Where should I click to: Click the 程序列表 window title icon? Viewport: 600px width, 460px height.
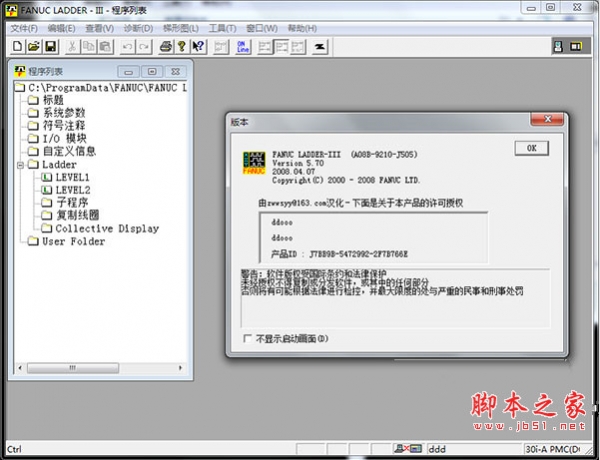(20, 71)
